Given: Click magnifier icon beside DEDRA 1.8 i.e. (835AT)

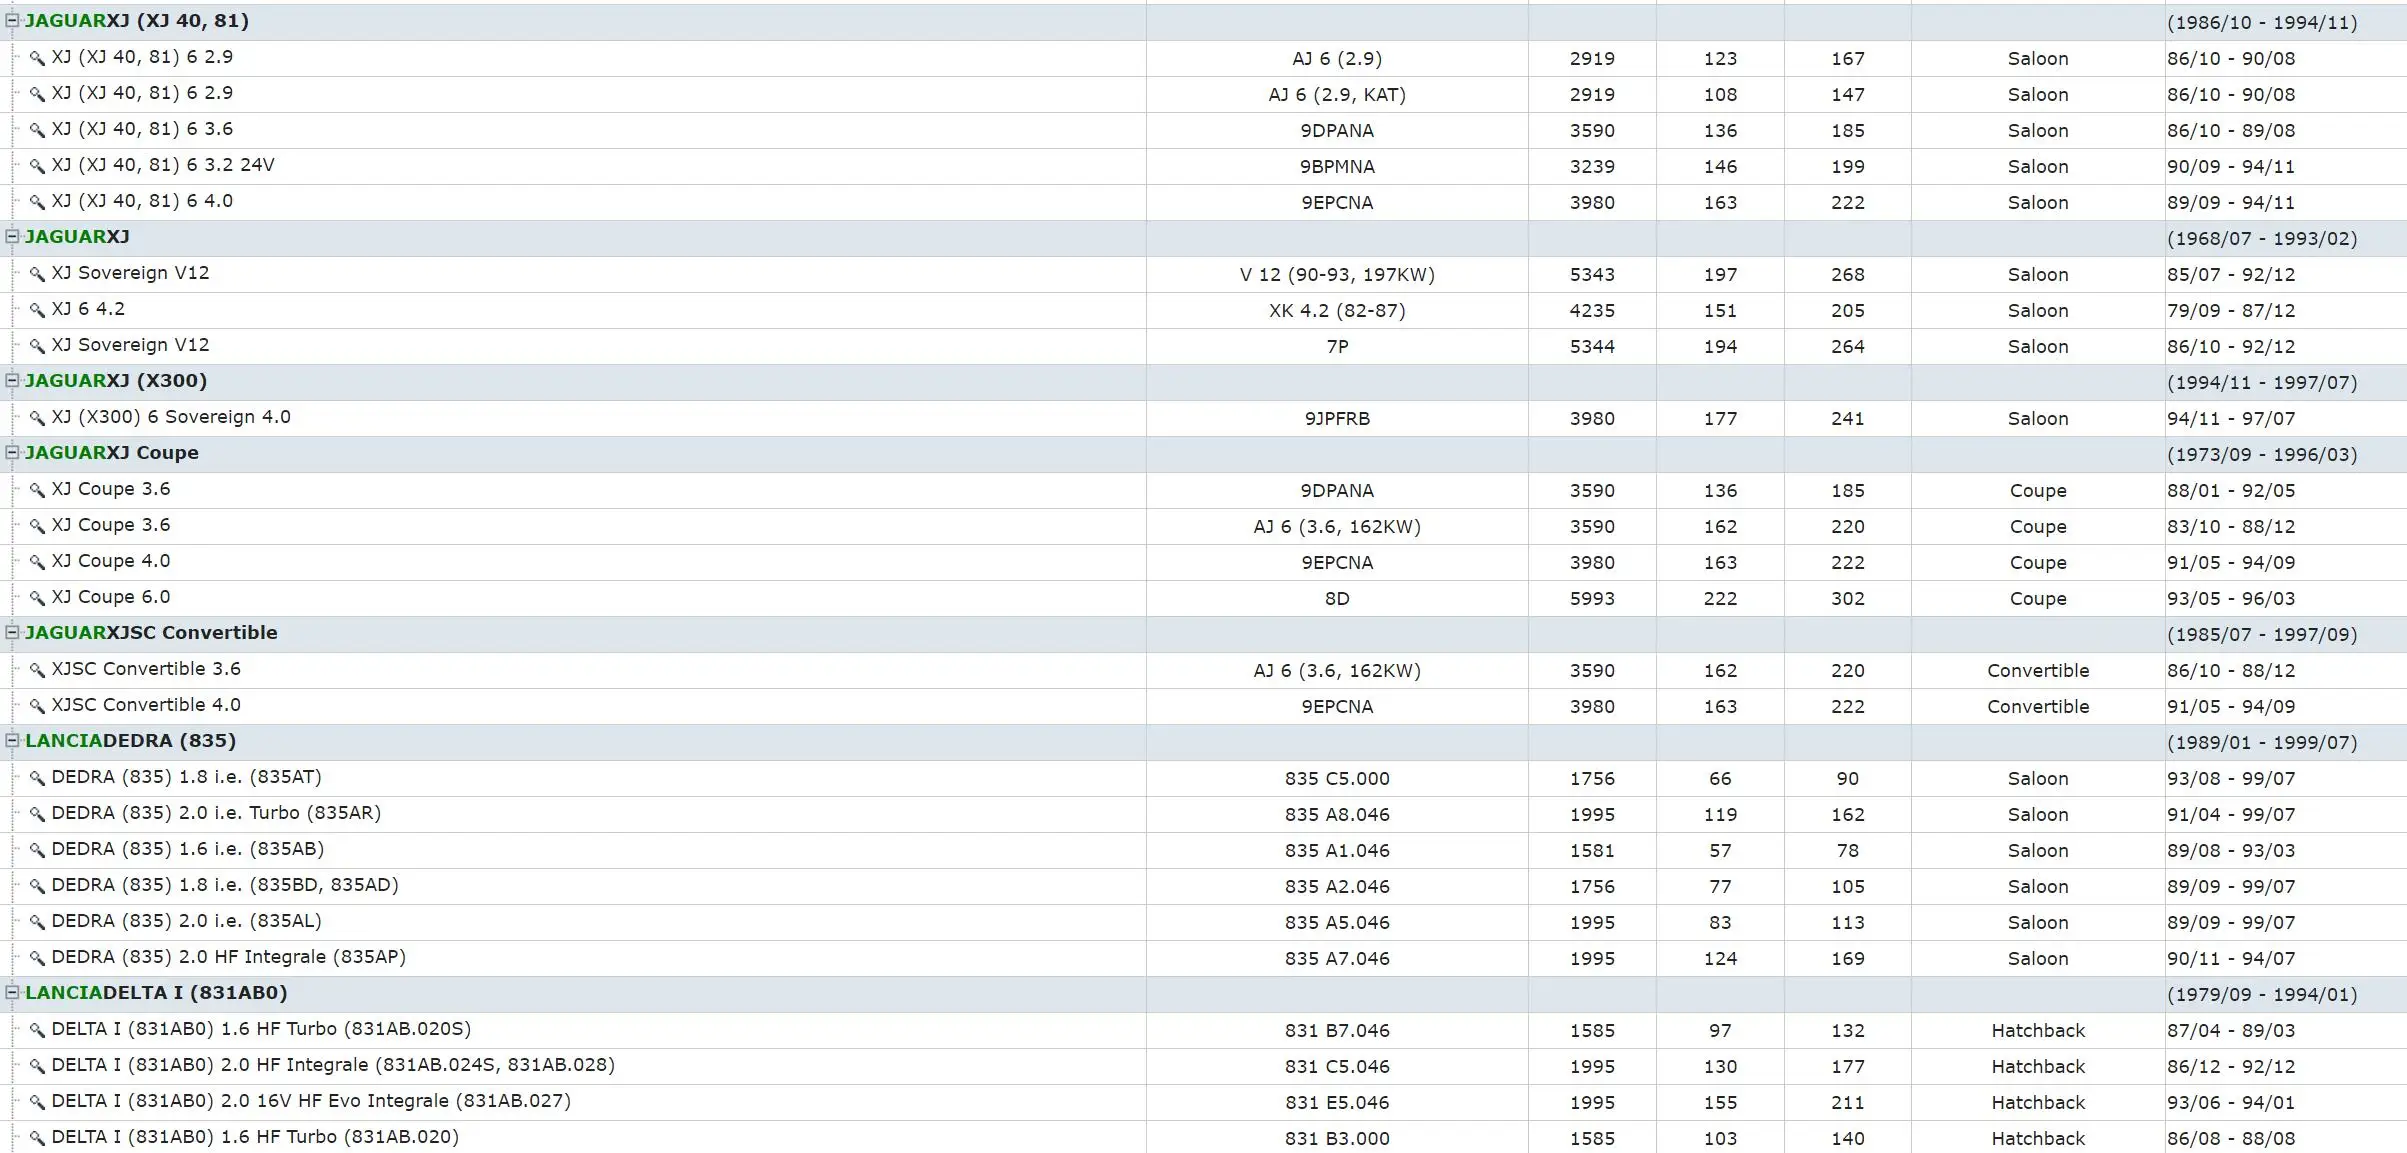Looking at the screenshot, I should tap(37, 778).
